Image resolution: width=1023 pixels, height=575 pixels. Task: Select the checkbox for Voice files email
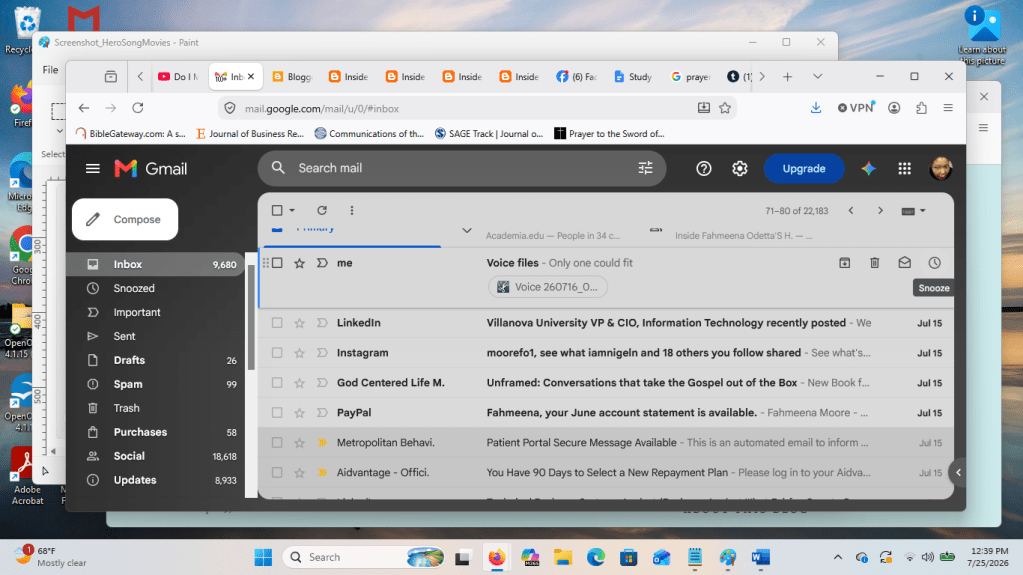pyautogui.click(x=277, y=263)
